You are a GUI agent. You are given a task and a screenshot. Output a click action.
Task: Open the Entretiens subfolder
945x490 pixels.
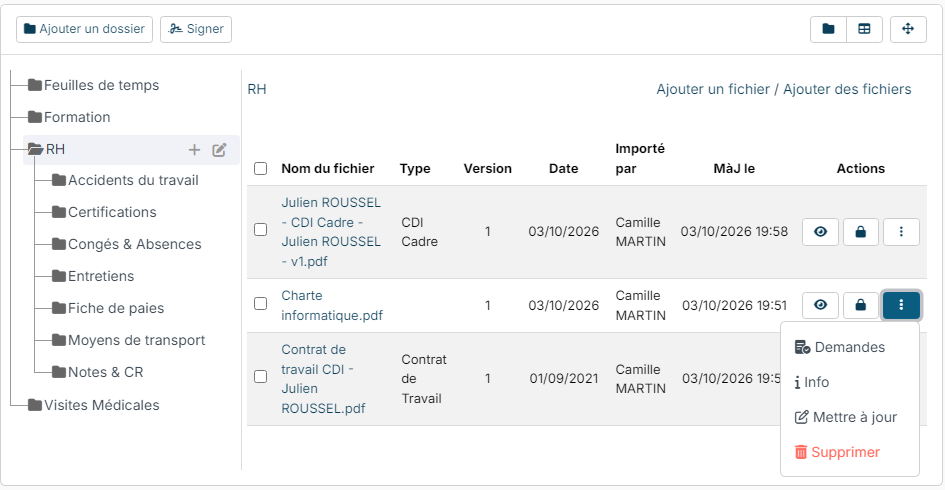[93, 276]
